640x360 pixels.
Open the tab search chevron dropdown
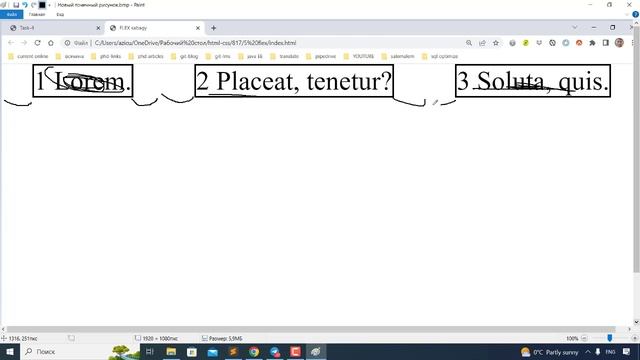tap(575, 28)
